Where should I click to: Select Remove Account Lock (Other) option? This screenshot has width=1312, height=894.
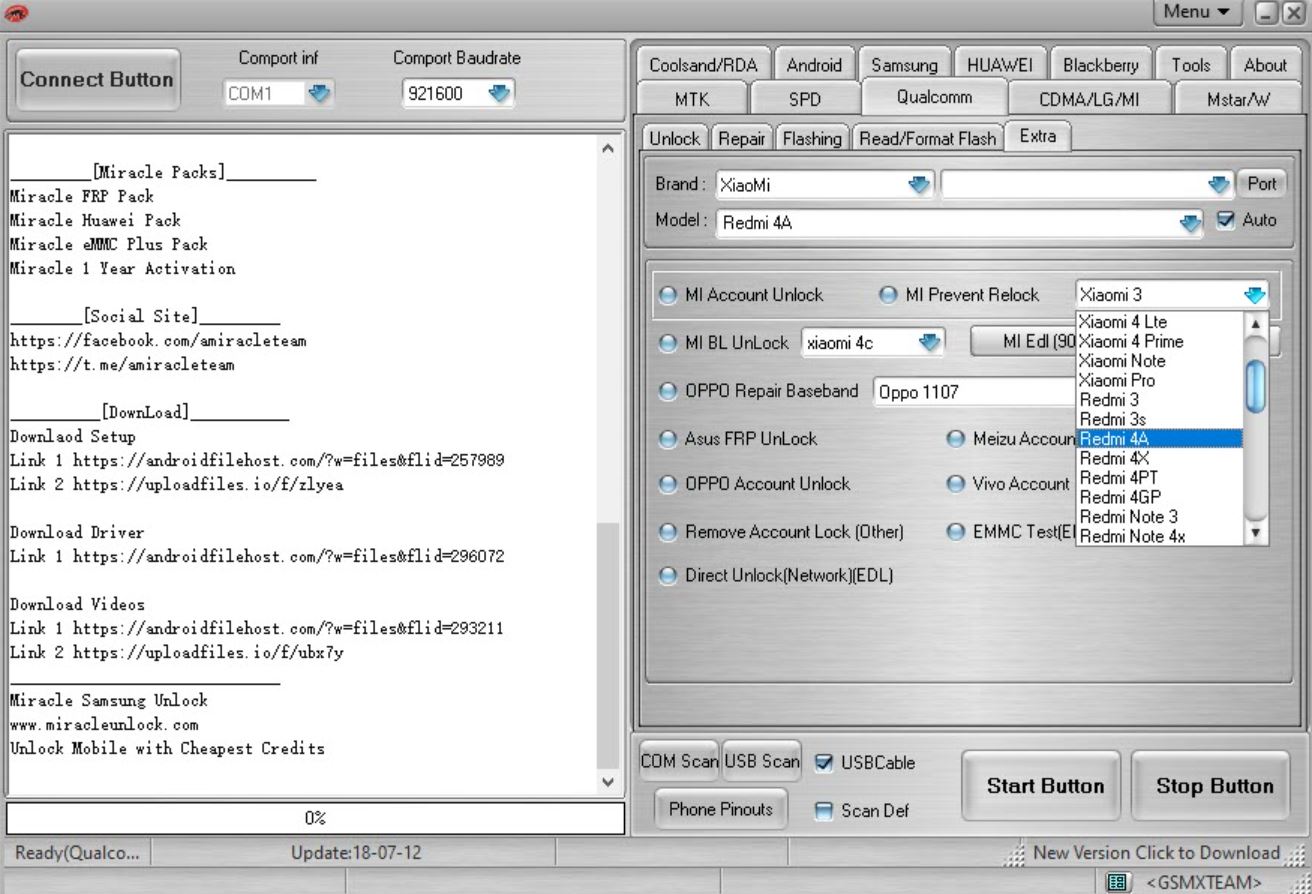(x=668, y=532)
